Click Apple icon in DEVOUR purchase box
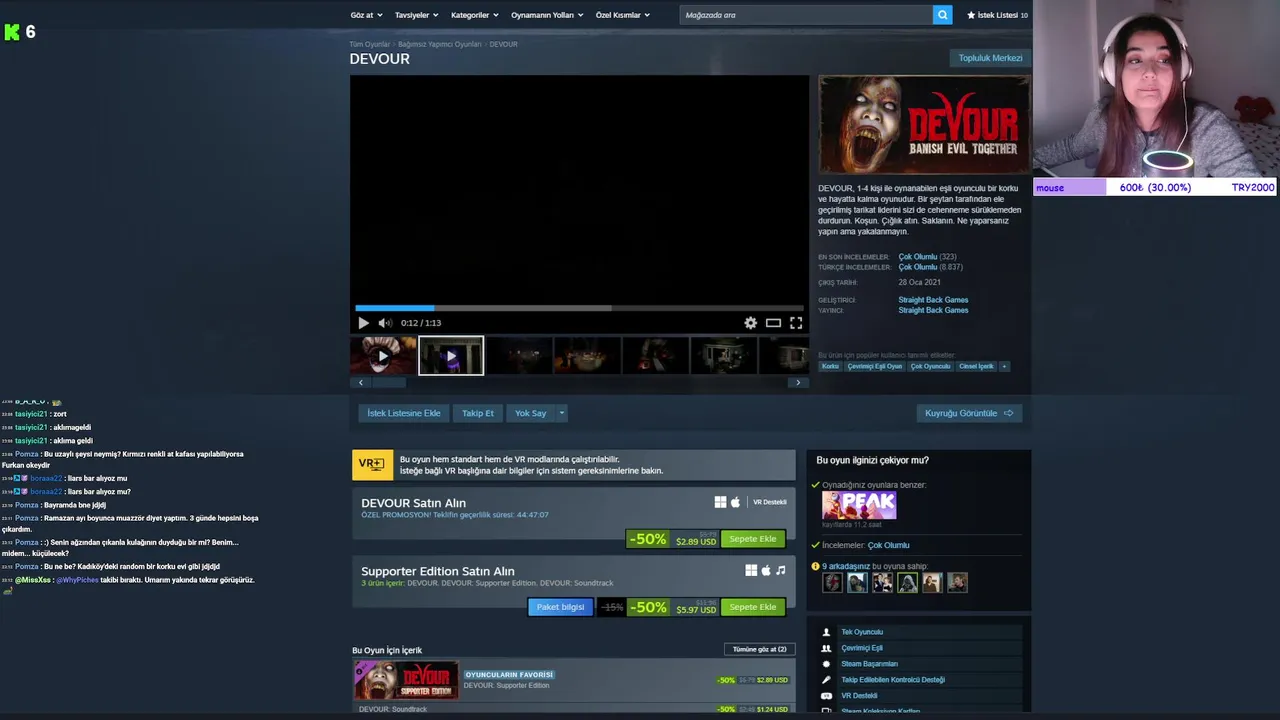The height and width of the screenshot is (720, 1280). click(x=735, y=502)
